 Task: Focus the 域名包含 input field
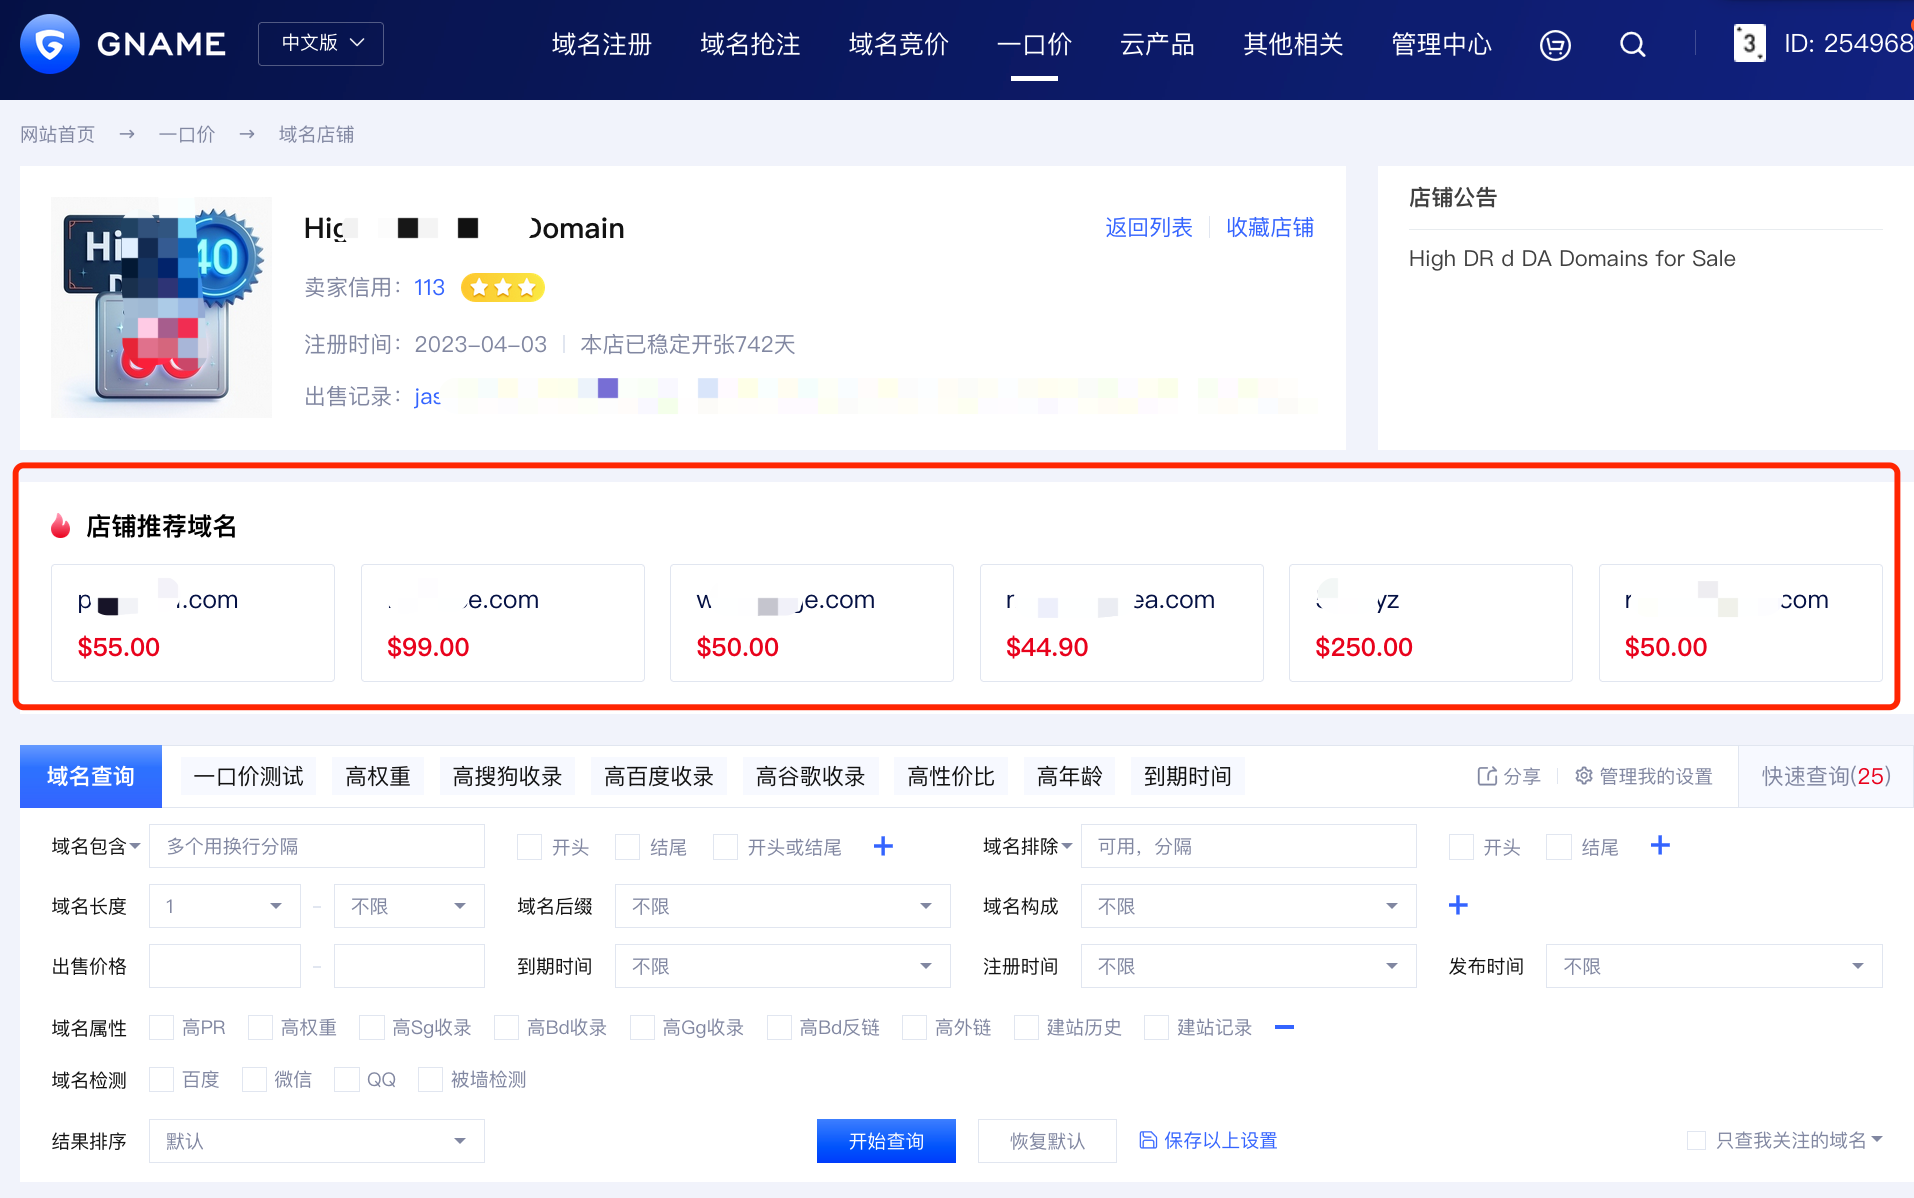[317, 846]
